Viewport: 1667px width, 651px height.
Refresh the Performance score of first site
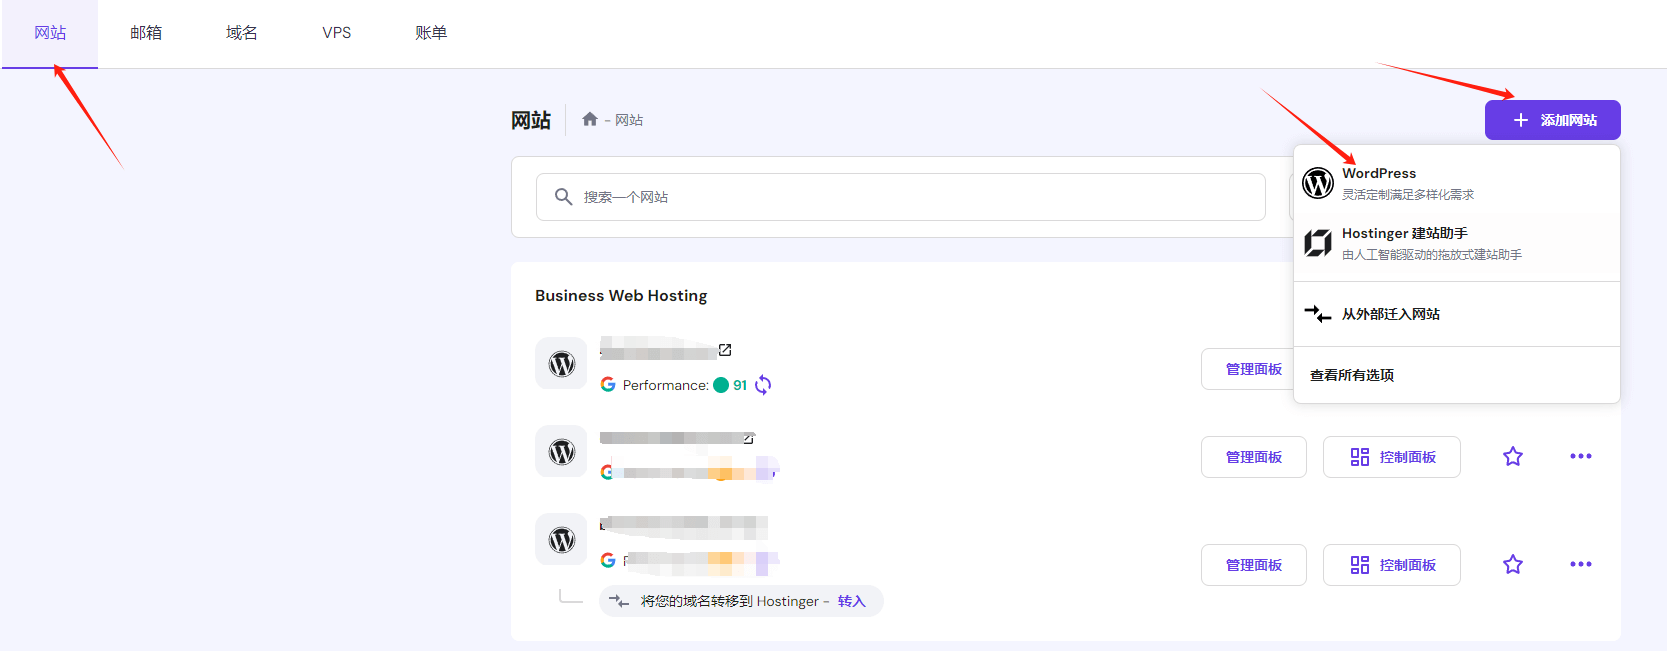tap(763, 385)
